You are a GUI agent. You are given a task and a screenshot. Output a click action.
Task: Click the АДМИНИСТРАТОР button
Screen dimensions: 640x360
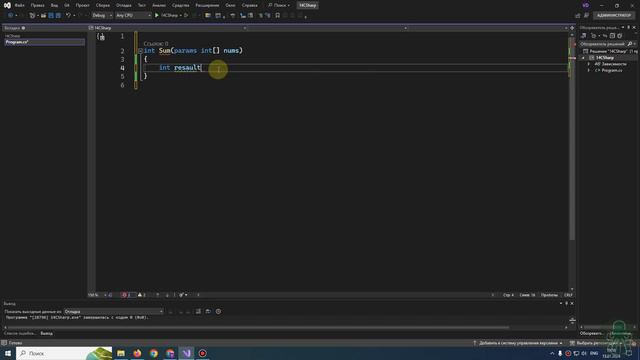coord(614,16)
